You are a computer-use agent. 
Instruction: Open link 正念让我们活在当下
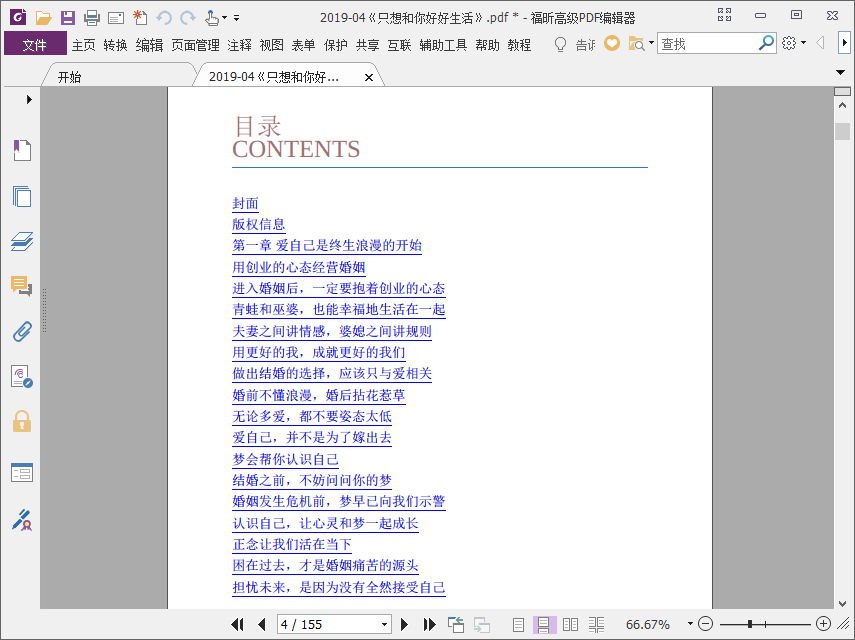coord(292,544)
